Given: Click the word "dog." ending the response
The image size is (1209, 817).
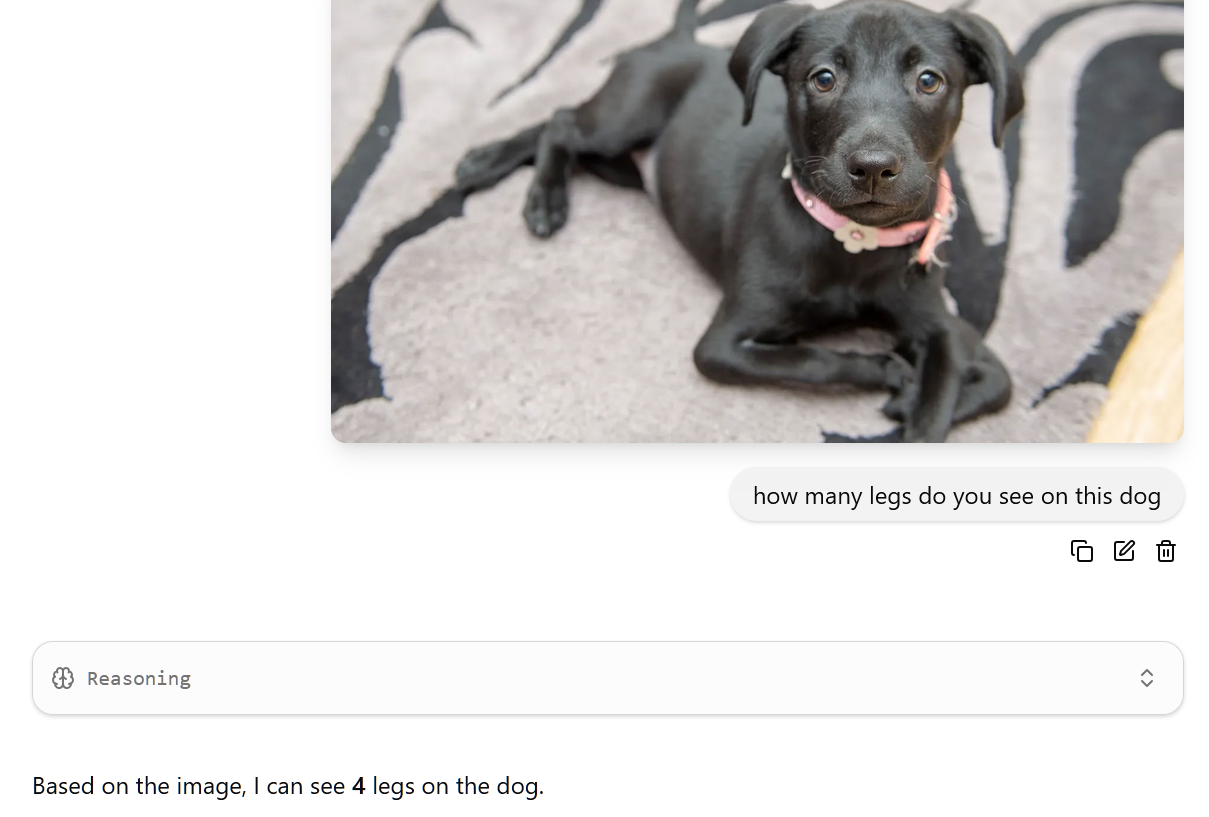Looking at the screenshot, I should (x=520, y=786).
